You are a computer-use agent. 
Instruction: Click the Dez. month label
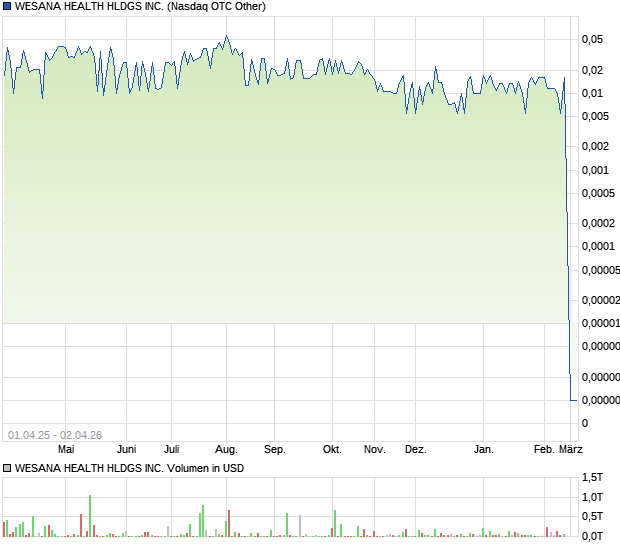pyautogui.click(x=416, y=450)
